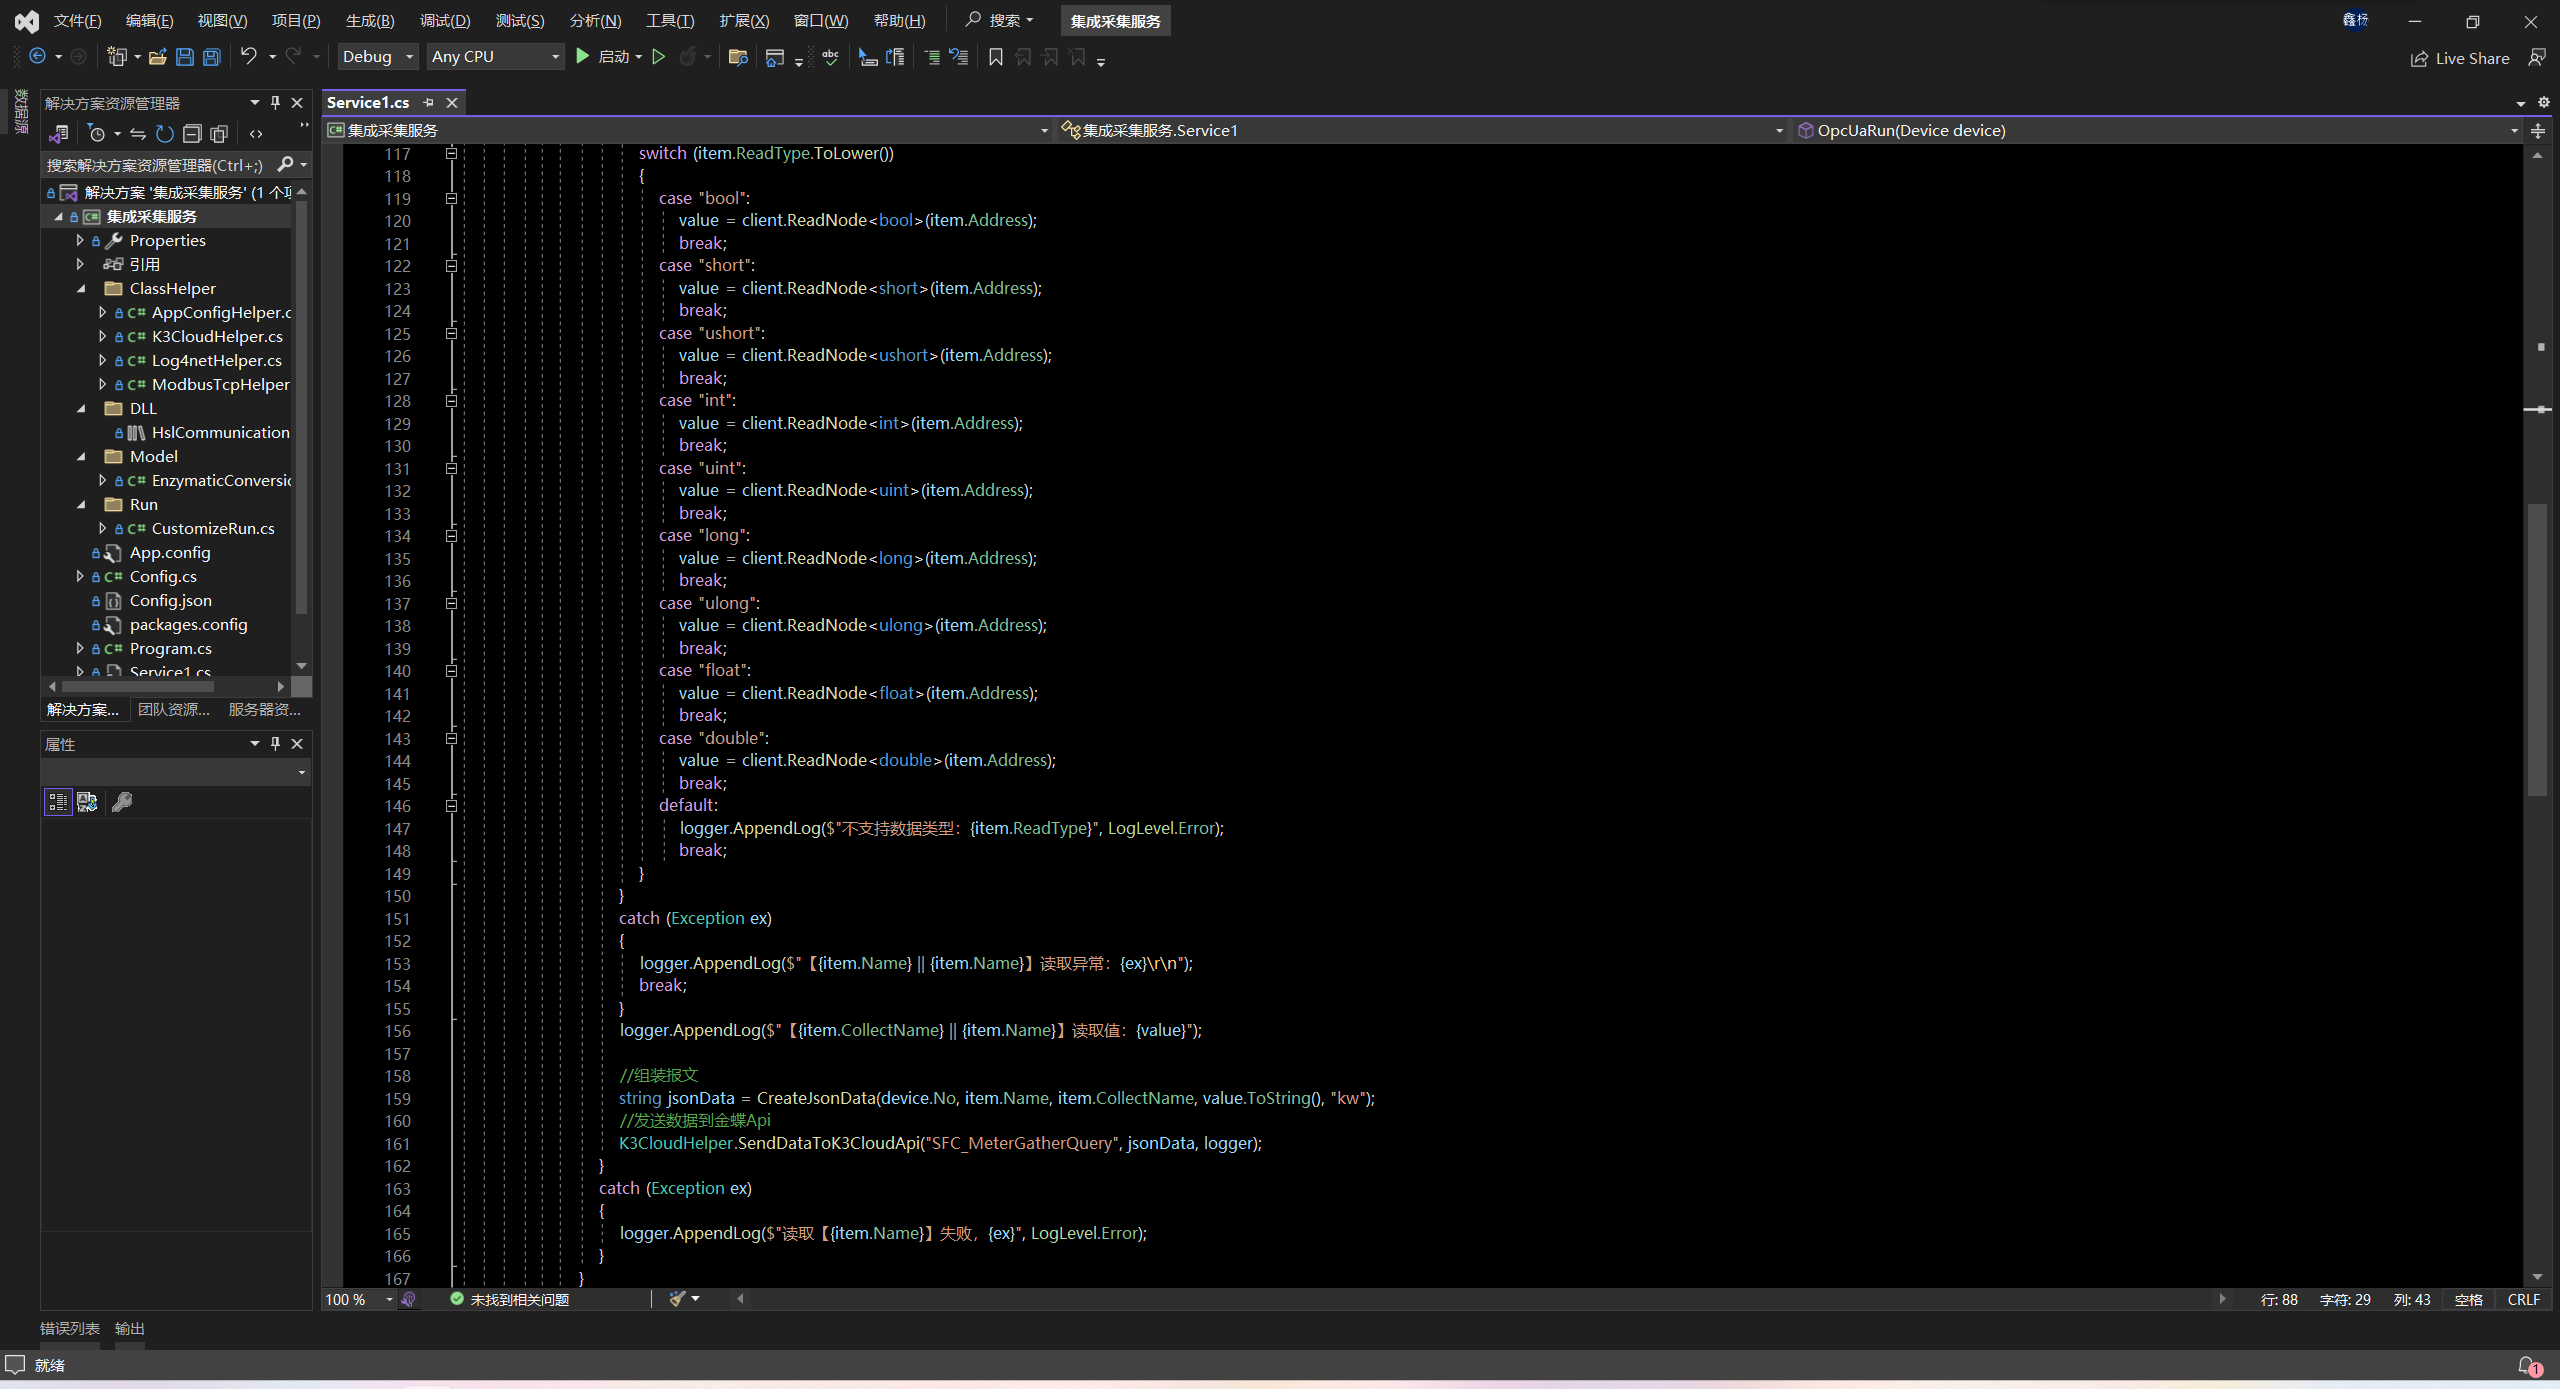Select Categorized view in Properties panel
2560x1389 pixels.
(x=58, y=801)
